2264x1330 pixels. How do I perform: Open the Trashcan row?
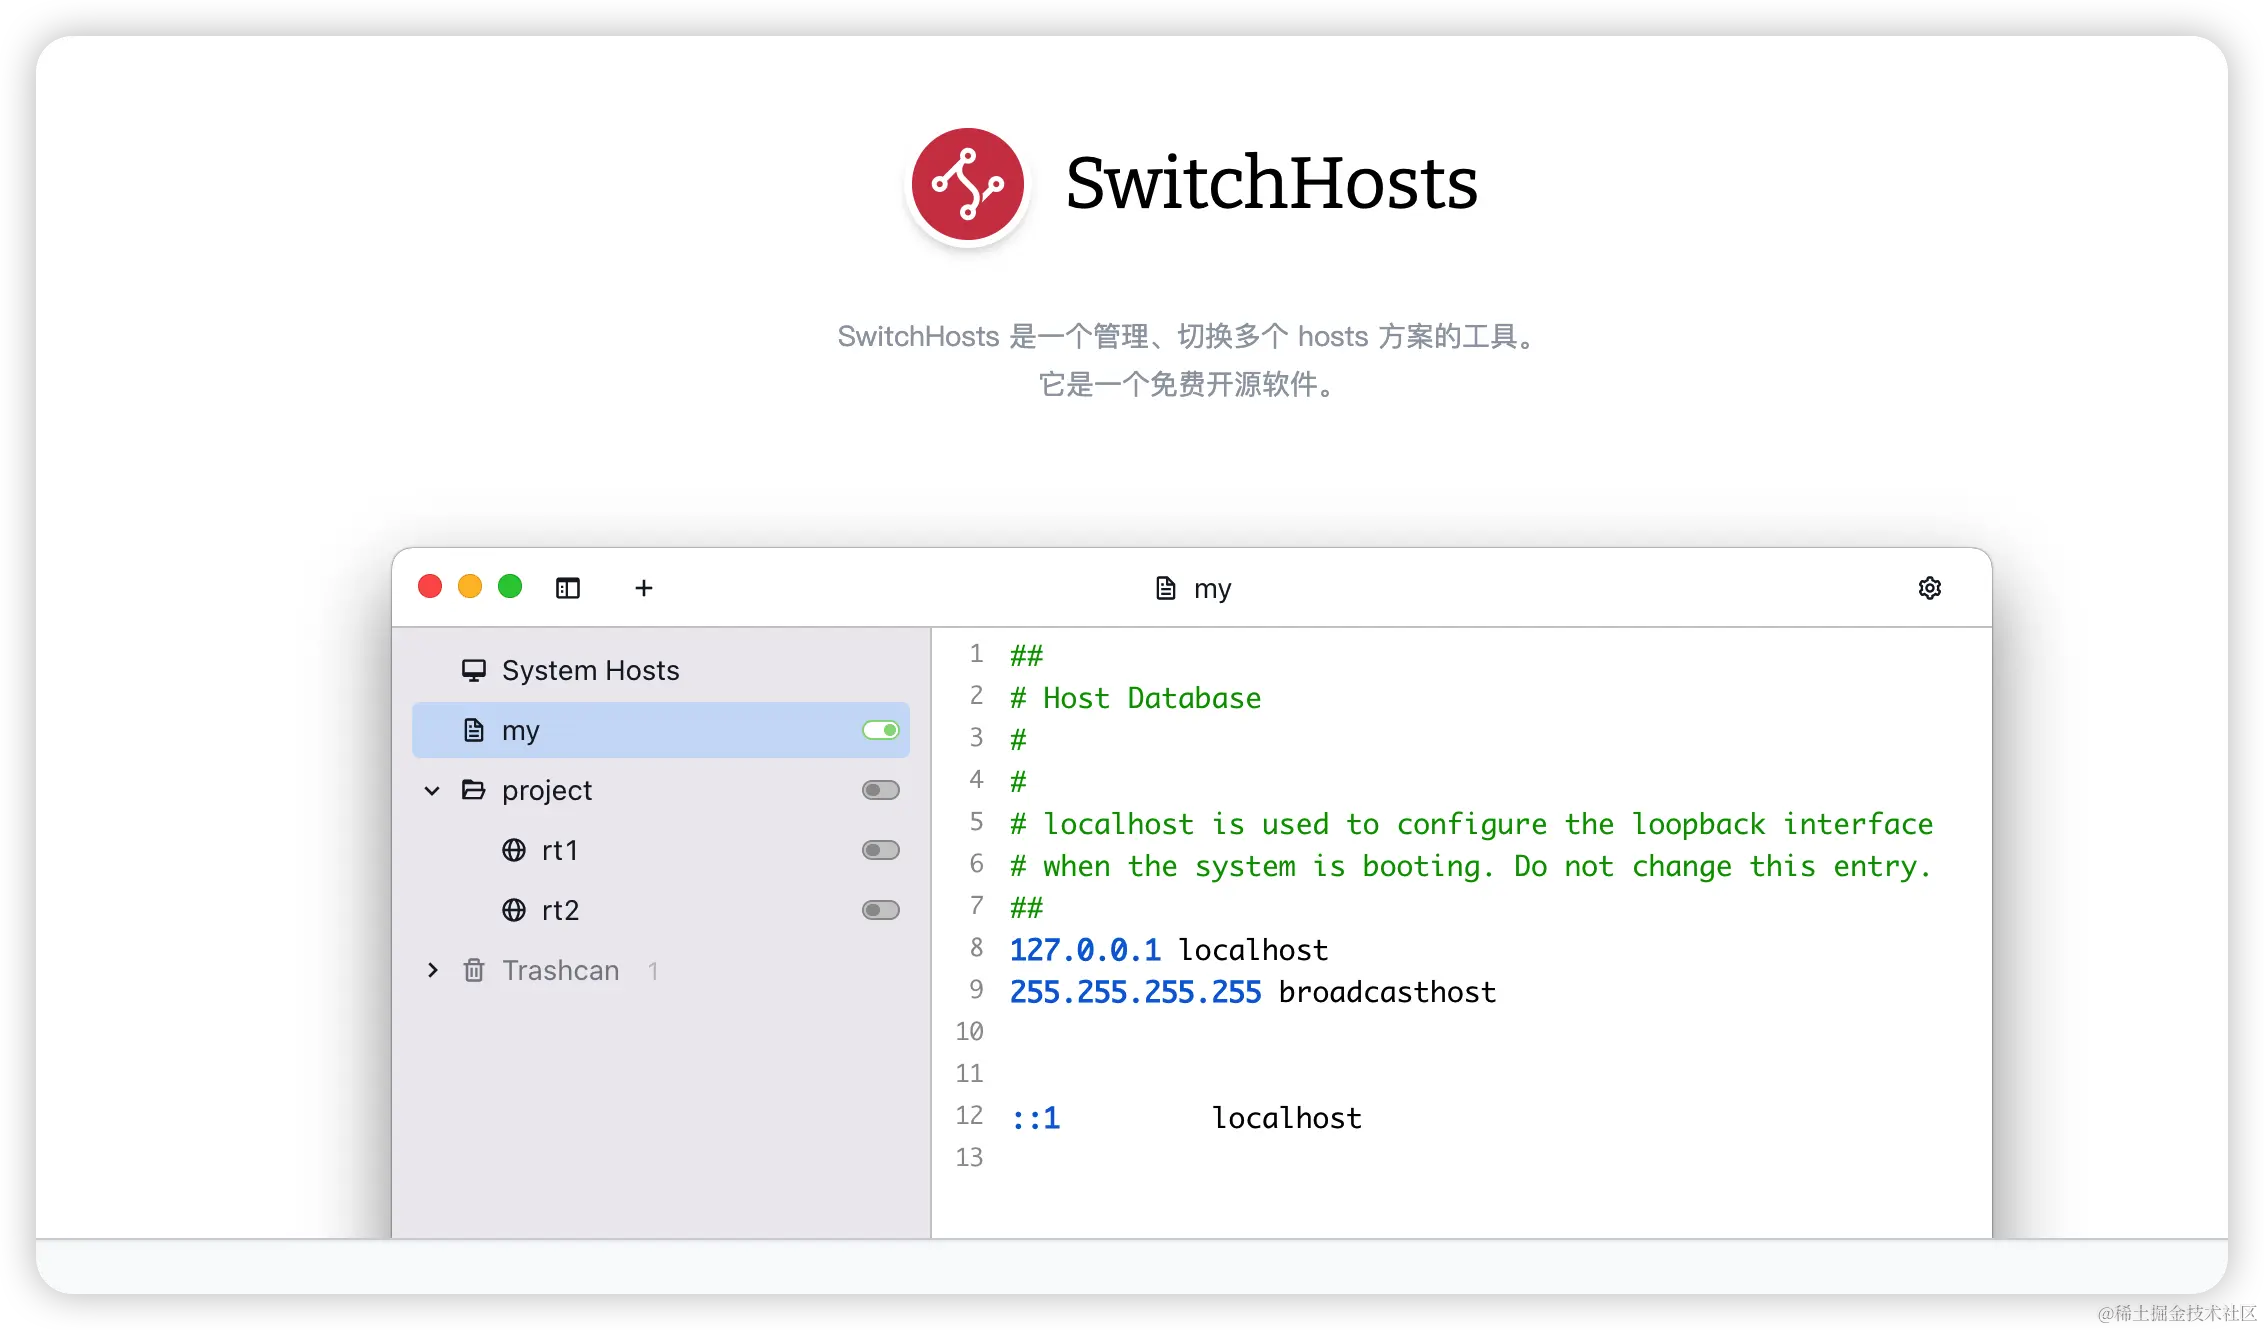661,970
